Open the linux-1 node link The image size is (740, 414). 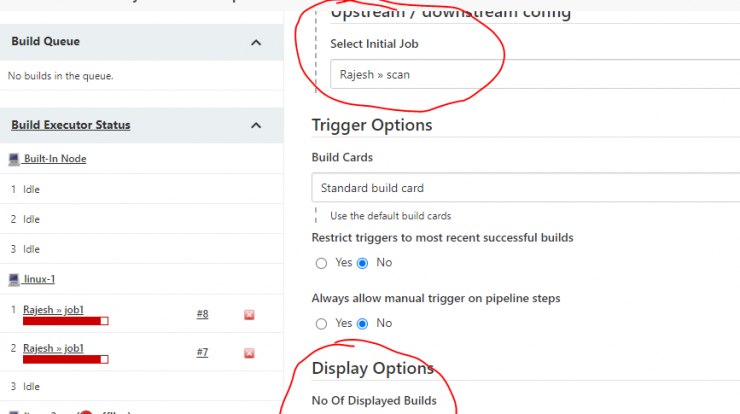pyautogui.click(x=39, y=279)
